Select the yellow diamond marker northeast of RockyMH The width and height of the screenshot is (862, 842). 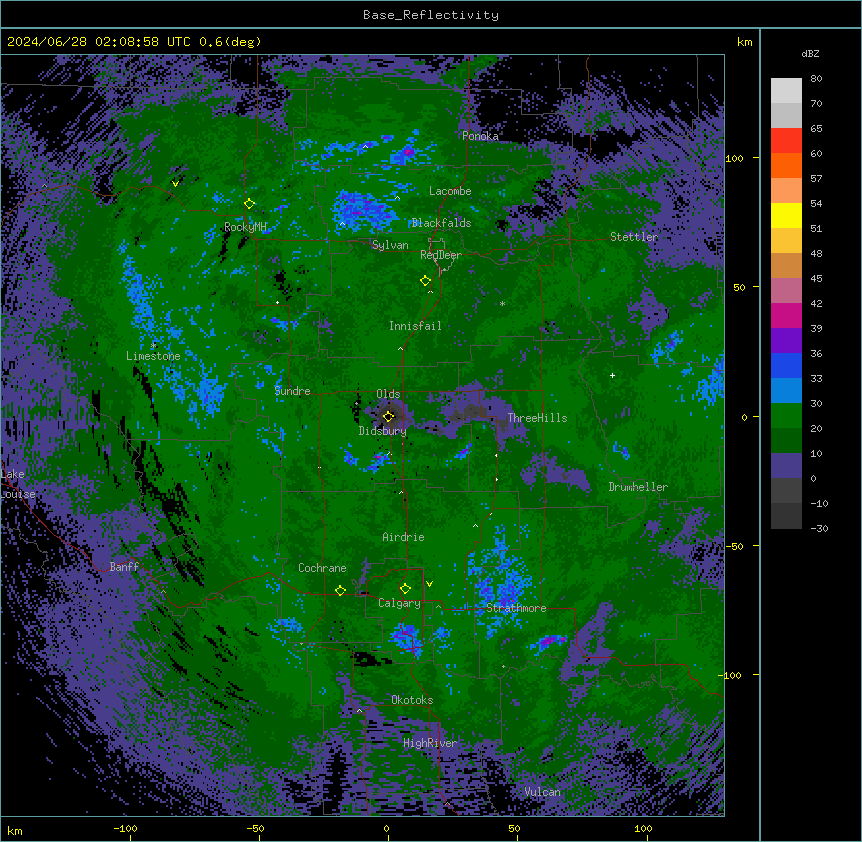[250, 203]
